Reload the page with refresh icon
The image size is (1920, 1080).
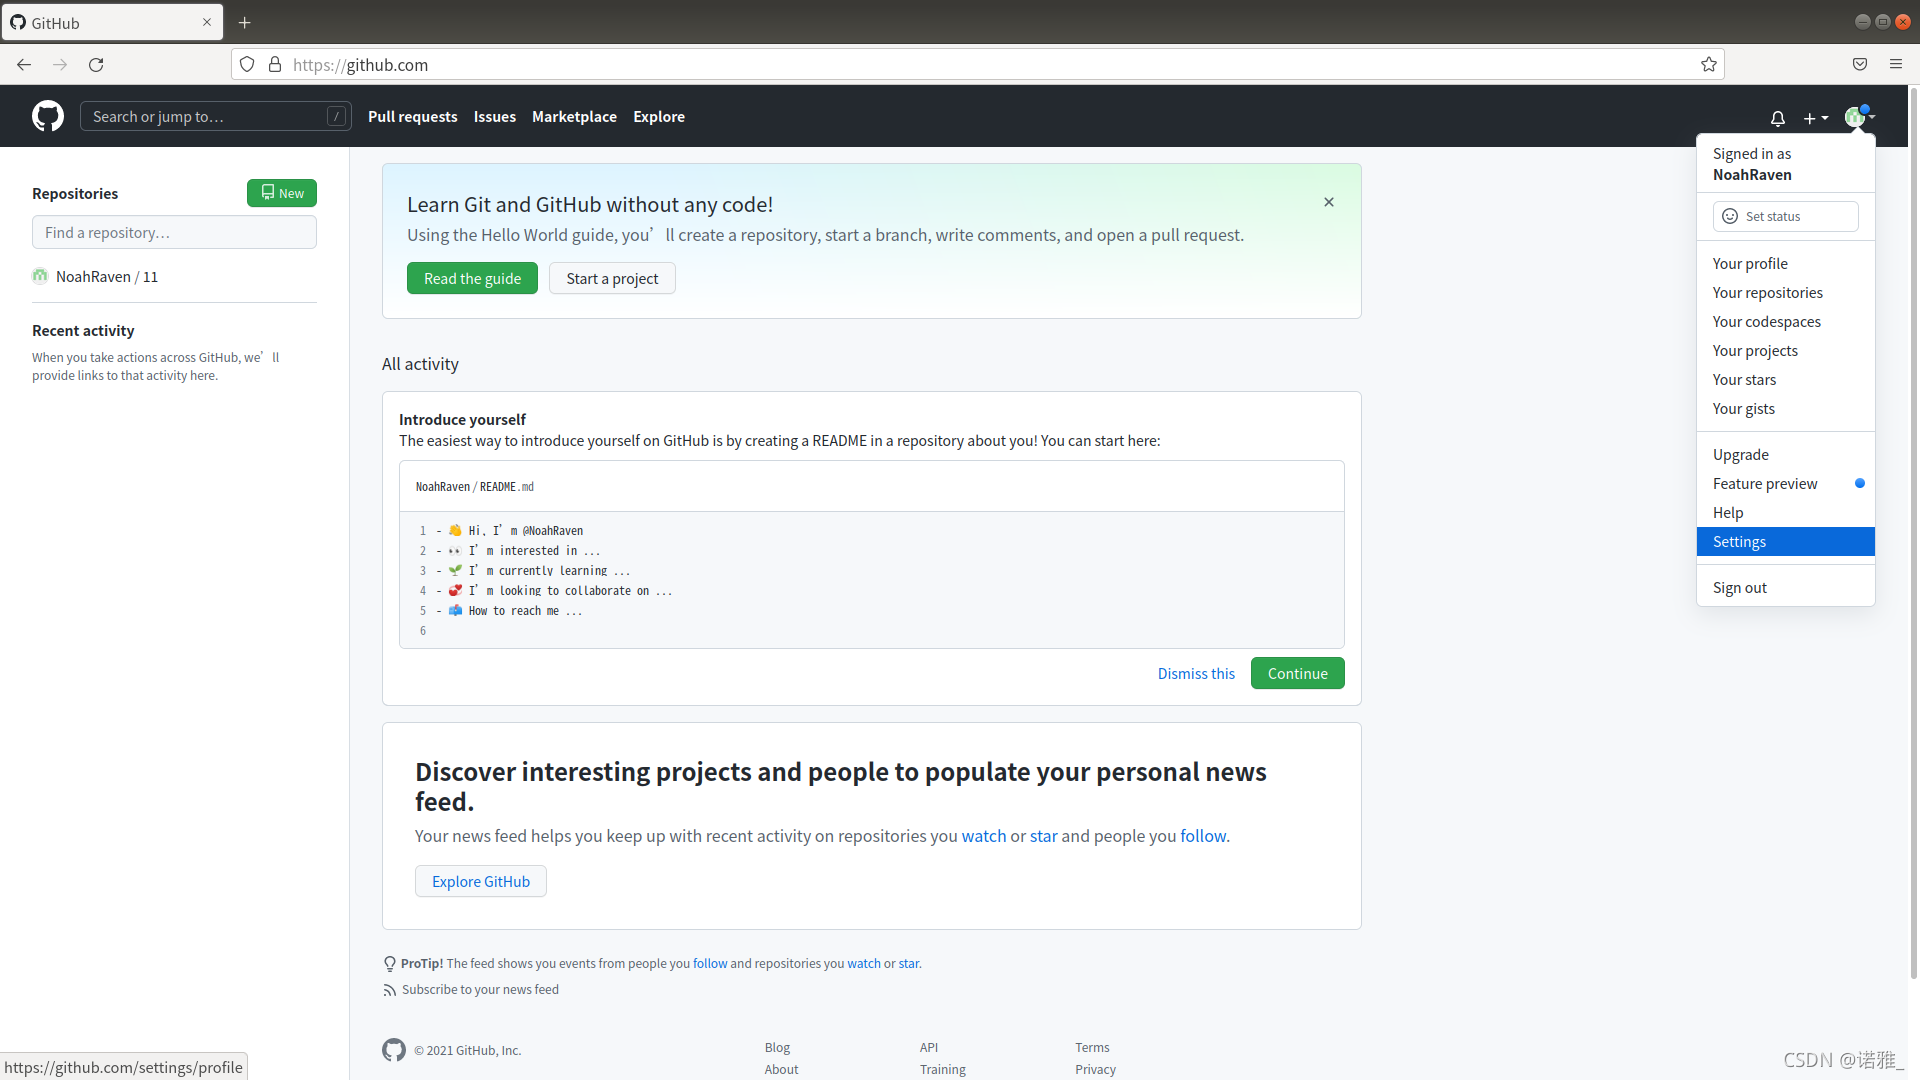96,65
